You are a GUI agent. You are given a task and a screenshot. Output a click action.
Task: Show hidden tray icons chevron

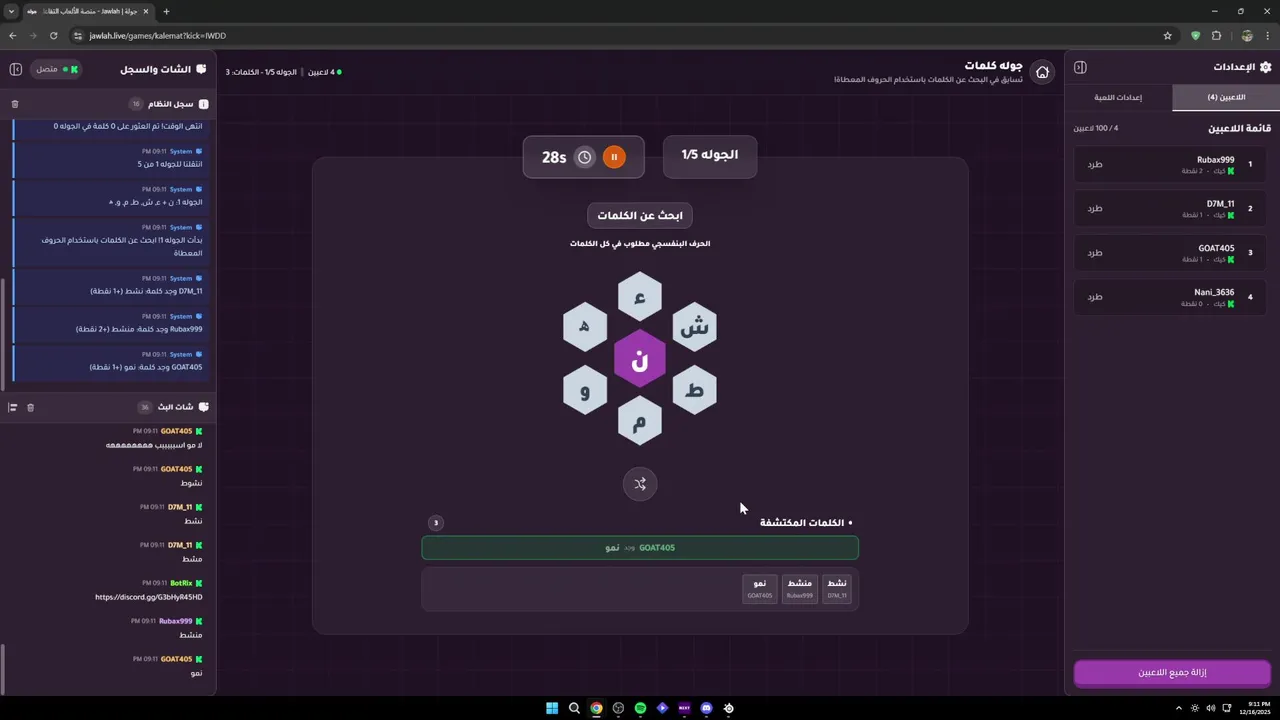click(x=1179, y=708)
